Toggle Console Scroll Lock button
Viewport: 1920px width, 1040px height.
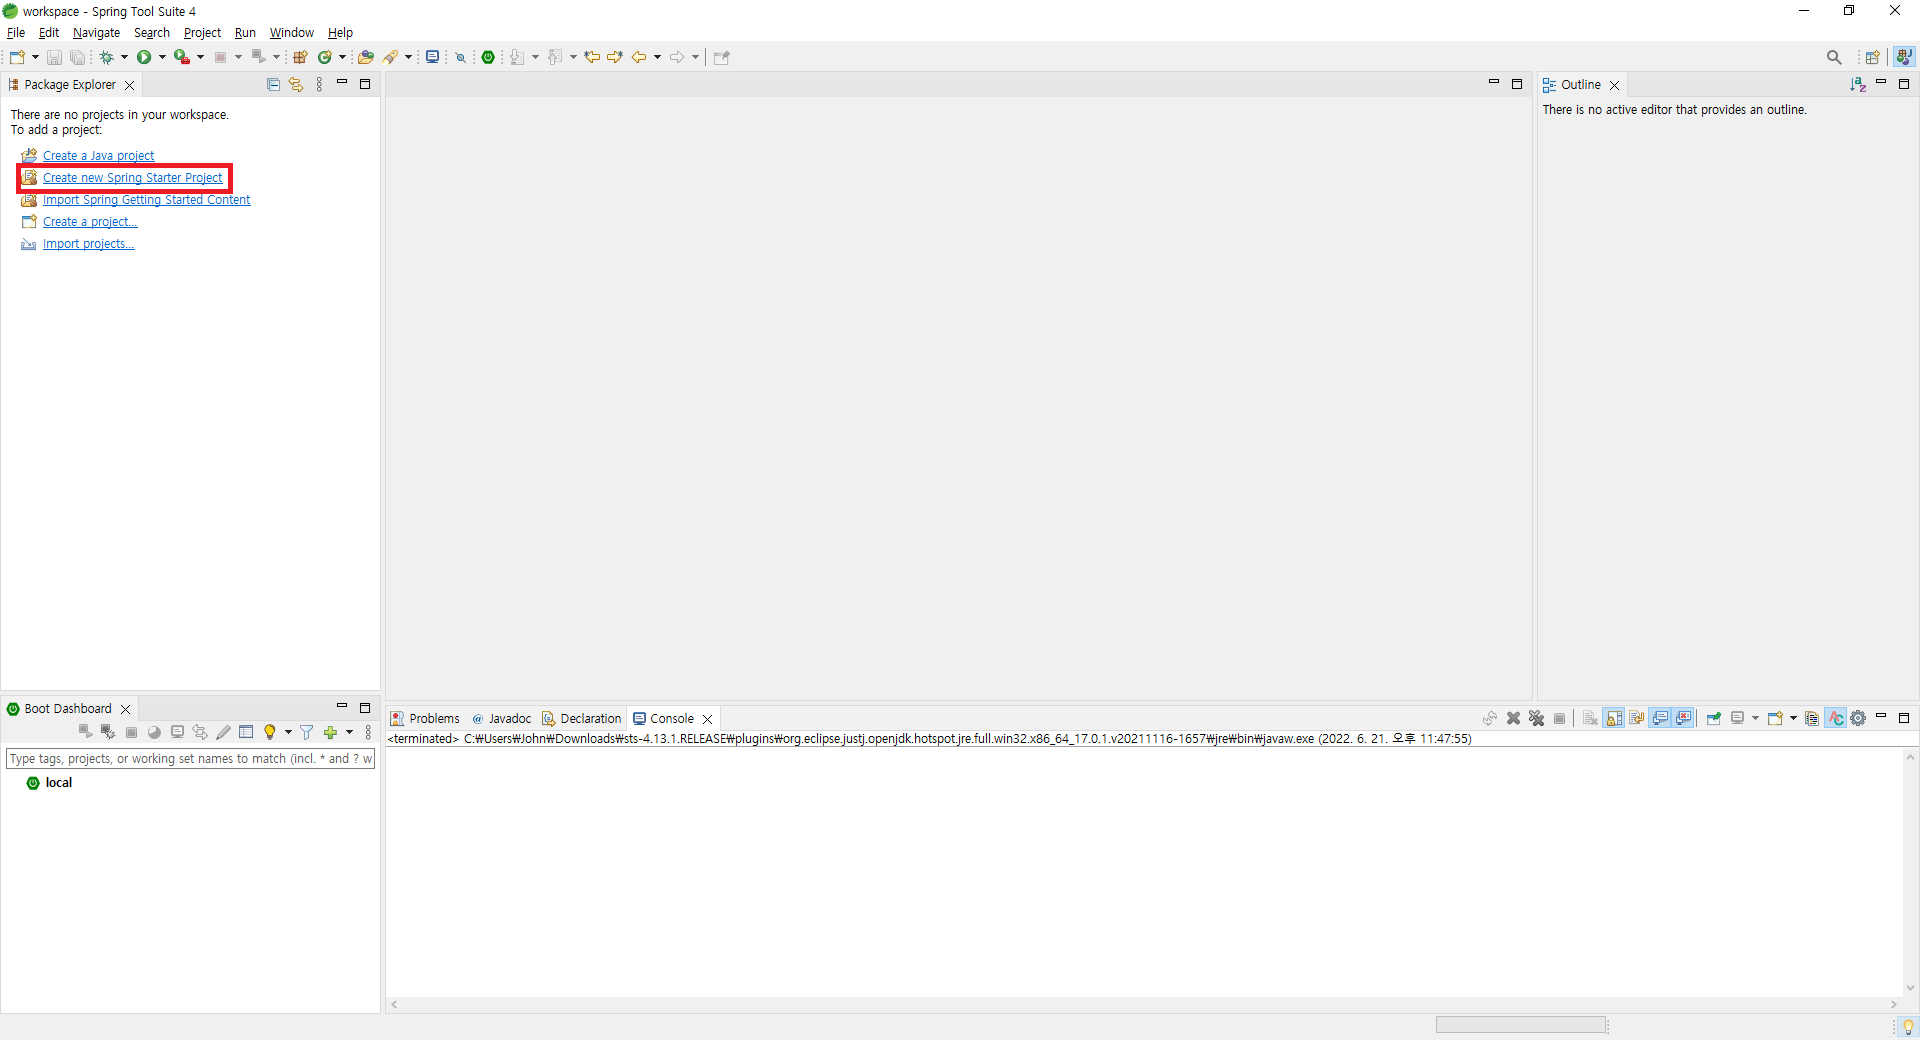point(1614,718)
